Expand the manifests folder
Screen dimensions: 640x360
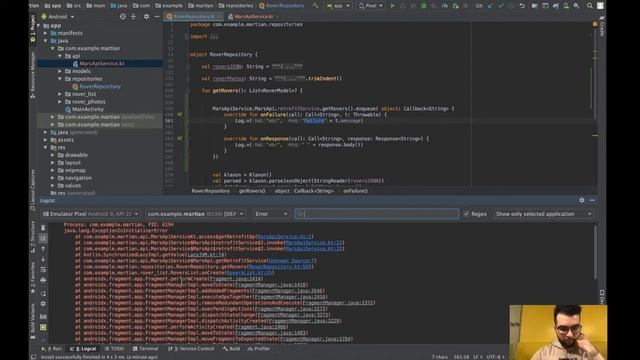pyautogui.click(x=46, y=33)
